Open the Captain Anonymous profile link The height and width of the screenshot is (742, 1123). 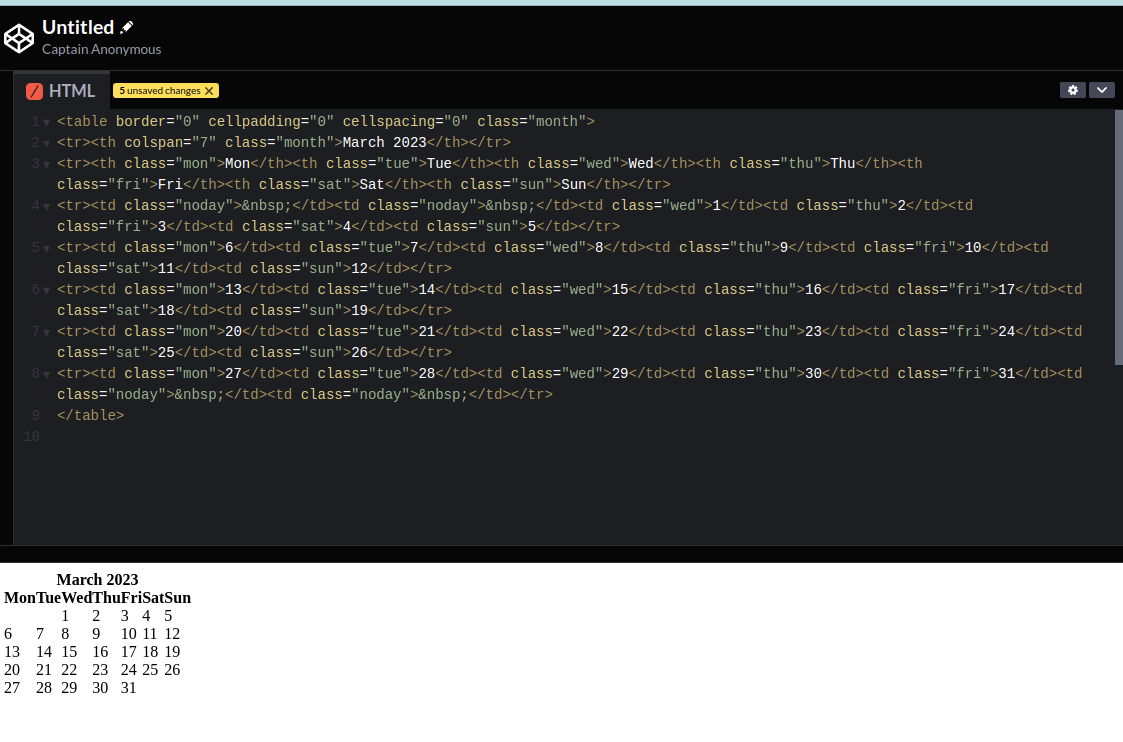point(101,49)
